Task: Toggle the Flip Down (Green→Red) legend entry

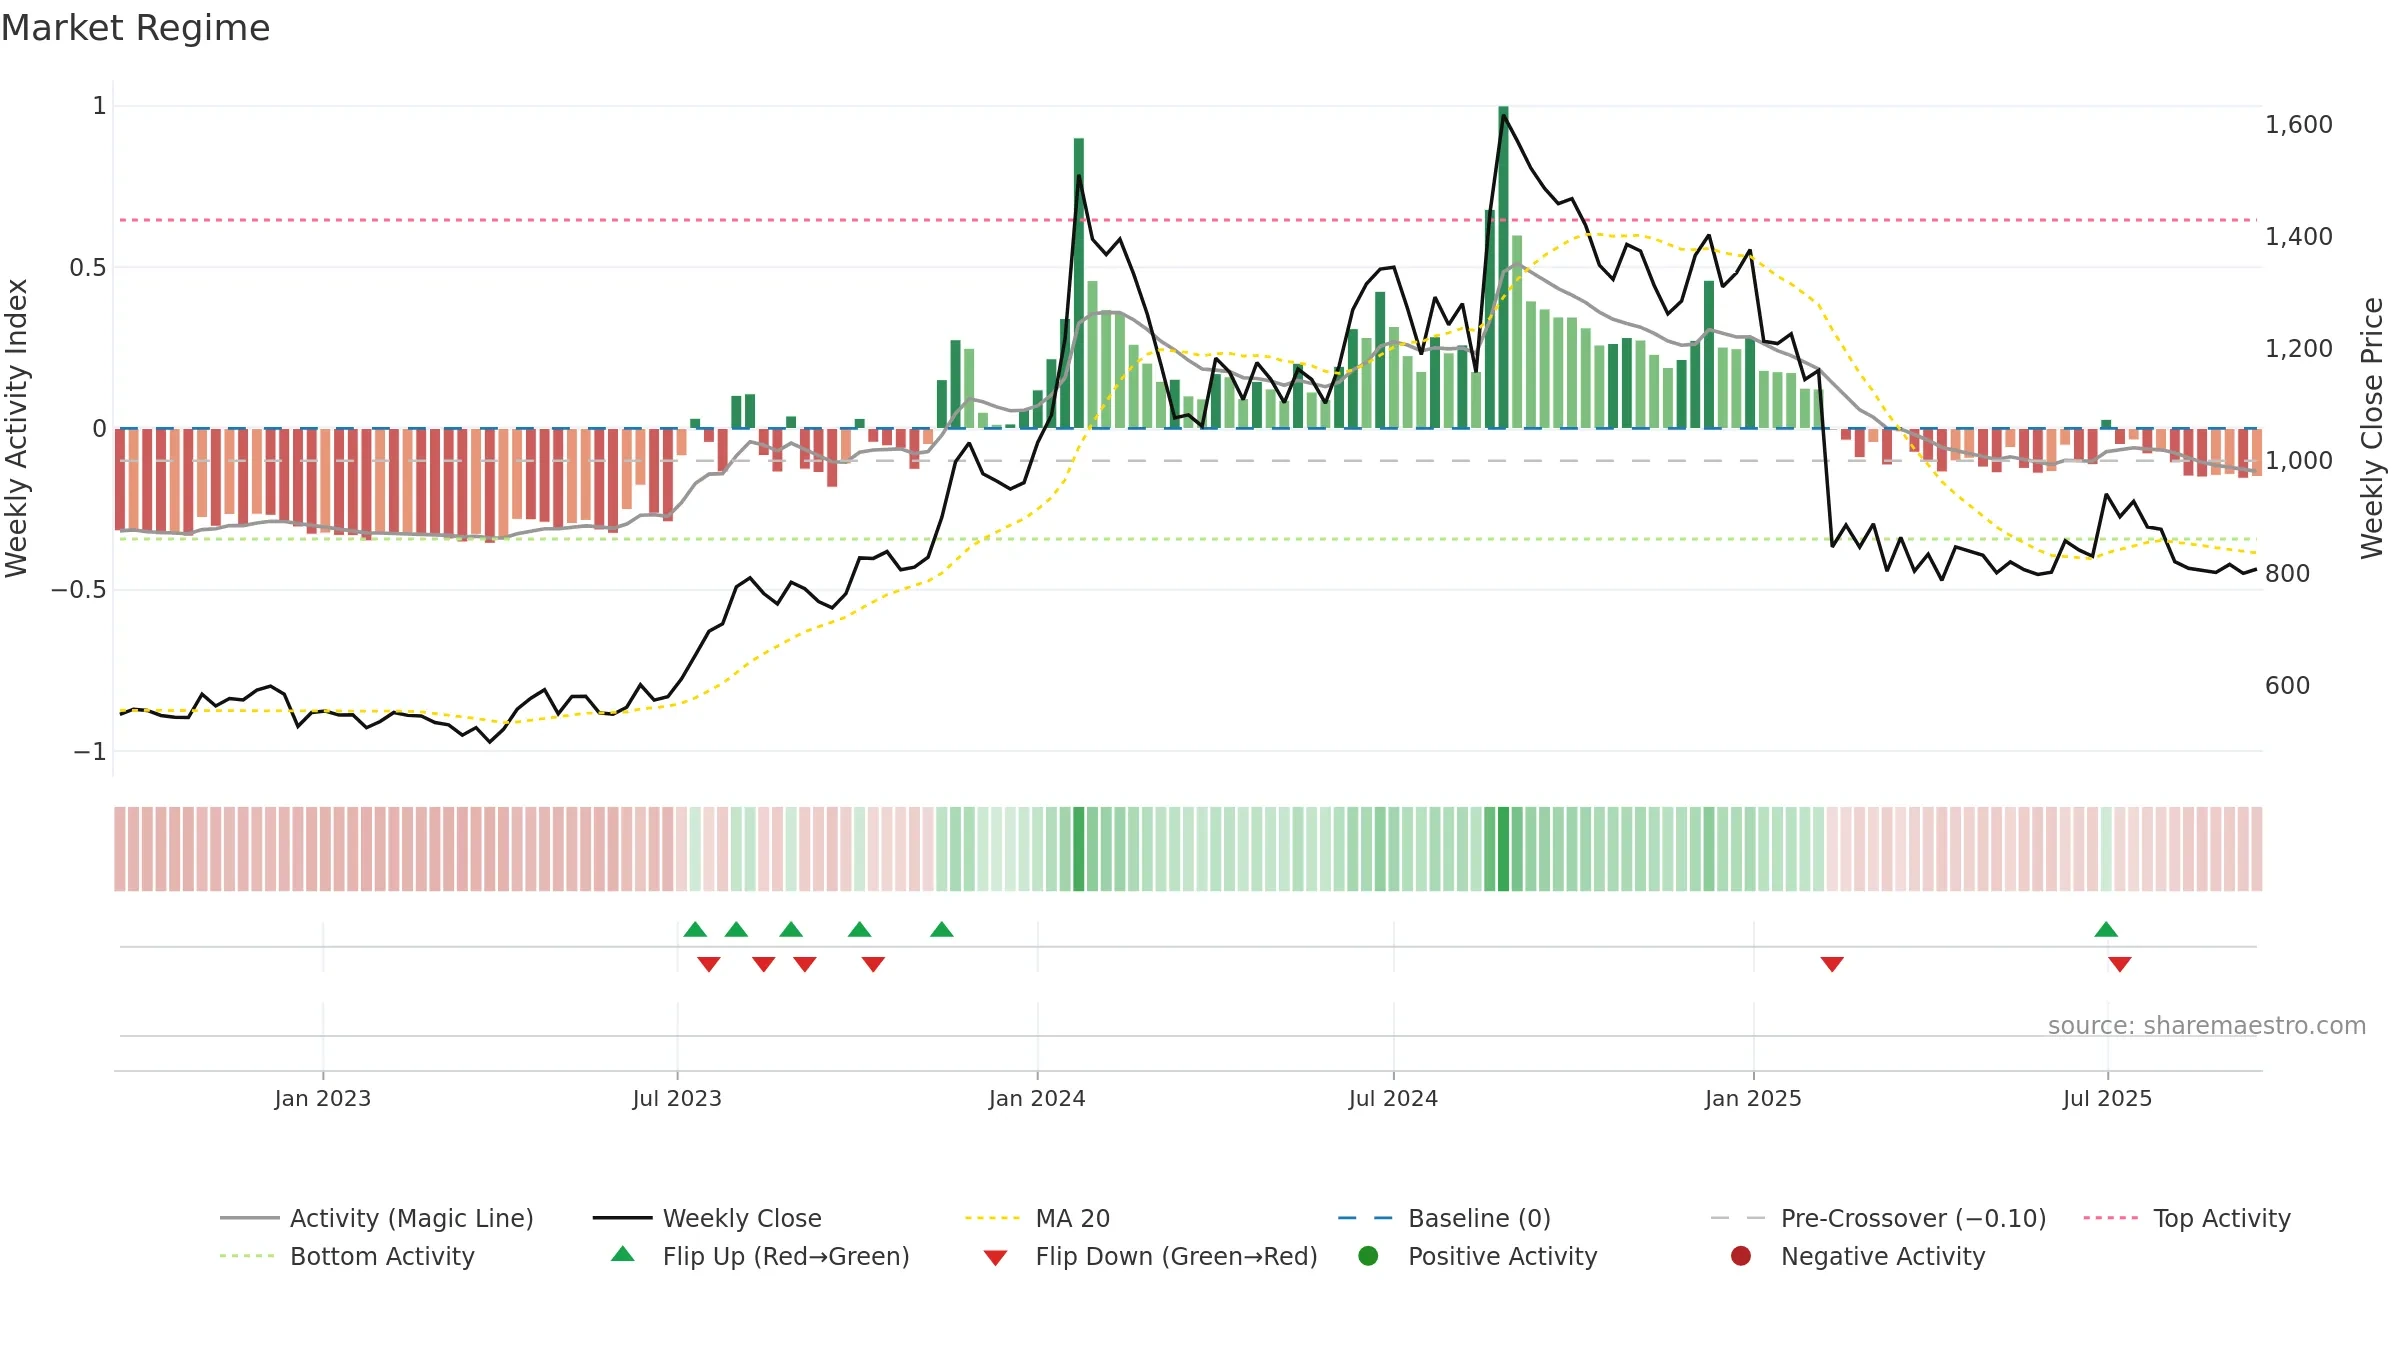Action: (x=1150, y=1256)
